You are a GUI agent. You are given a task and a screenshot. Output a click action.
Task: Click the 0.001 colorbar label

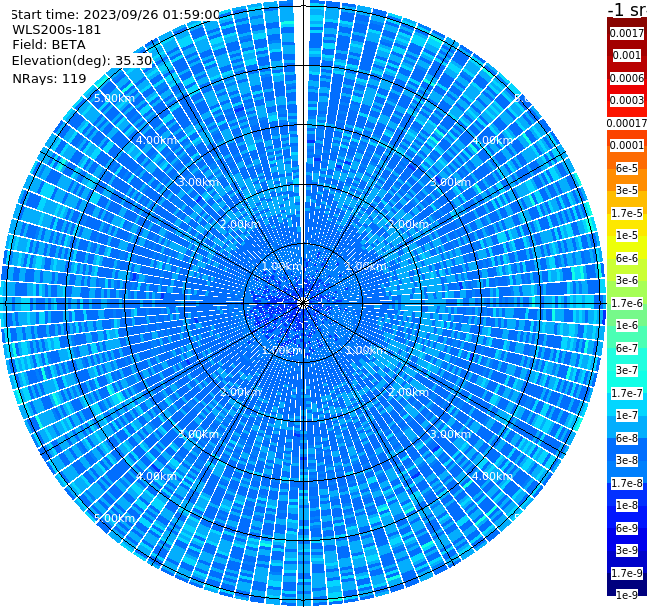point(627,55)
